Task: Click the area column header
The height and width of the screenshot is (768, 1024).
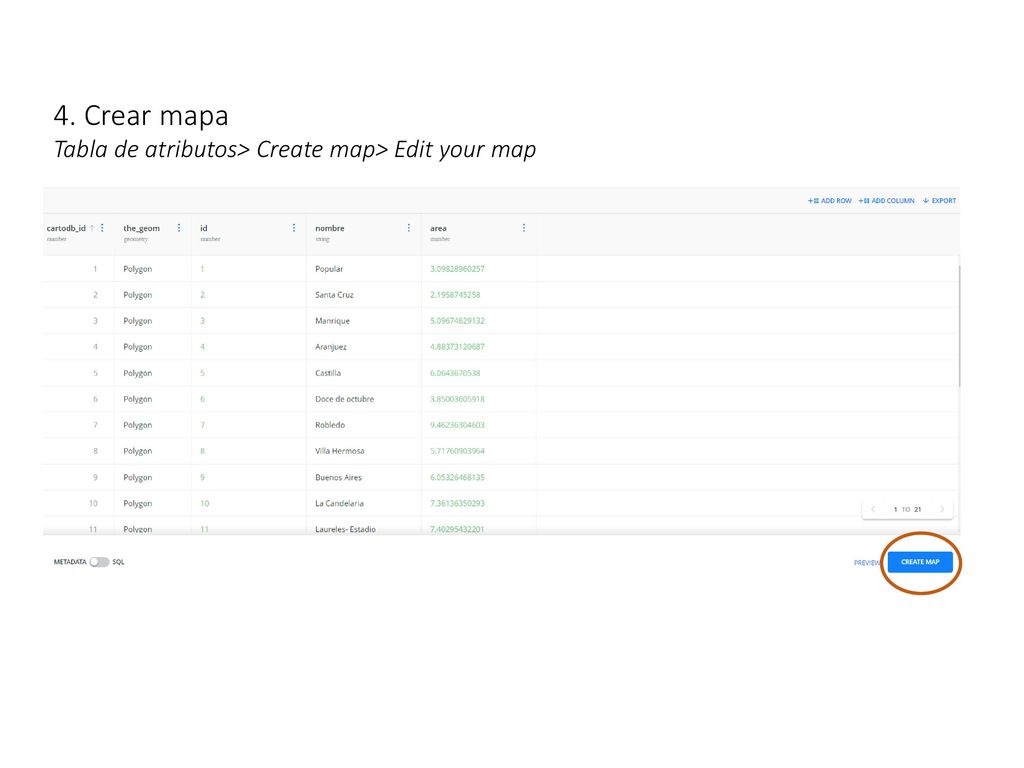Action: click(438, 228)
